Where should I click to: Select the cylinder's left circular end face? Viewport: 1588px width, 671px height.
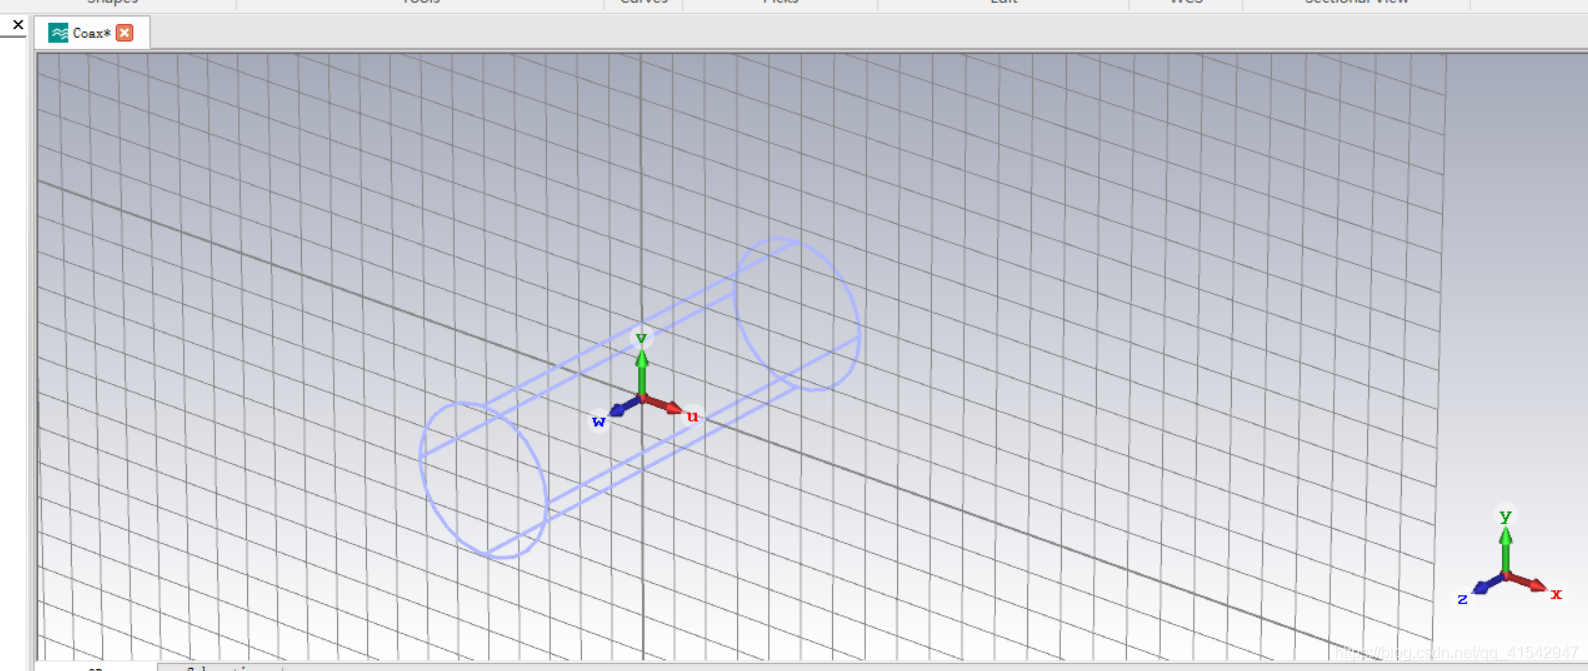(484, 479)
